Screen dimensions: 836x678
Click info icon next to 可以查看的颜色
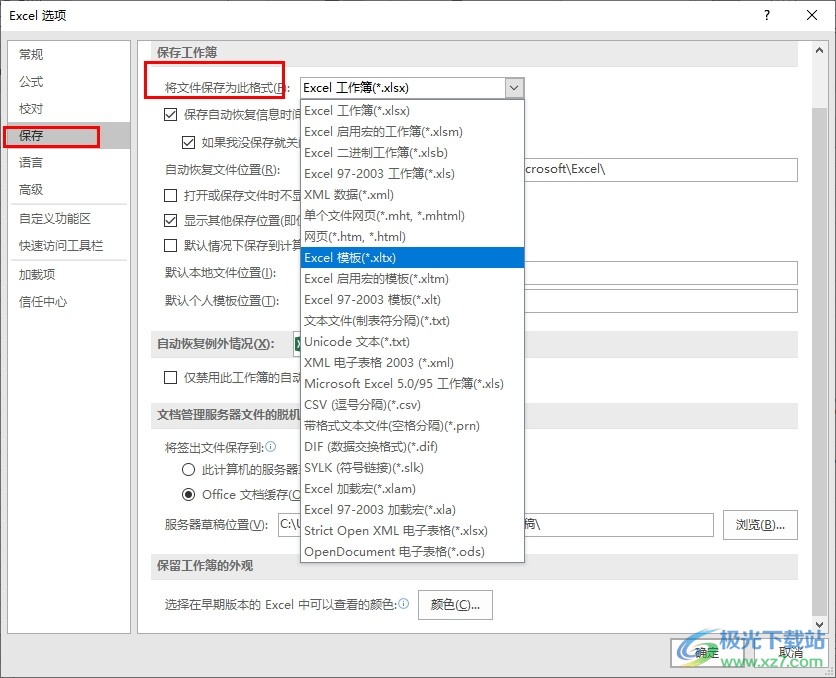[404, 603]
